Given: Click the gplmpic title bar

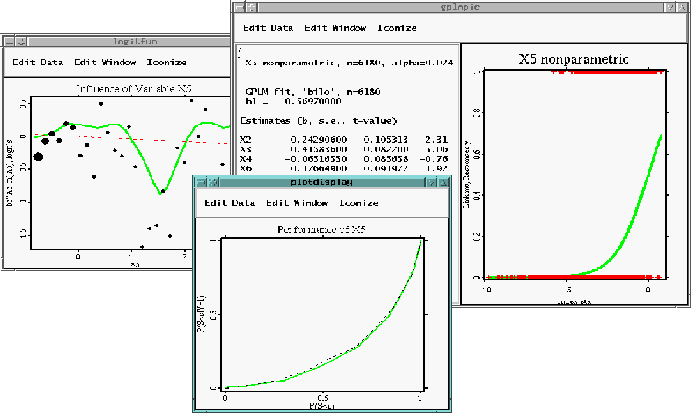Looking at the screenshot, I should 460,7.
